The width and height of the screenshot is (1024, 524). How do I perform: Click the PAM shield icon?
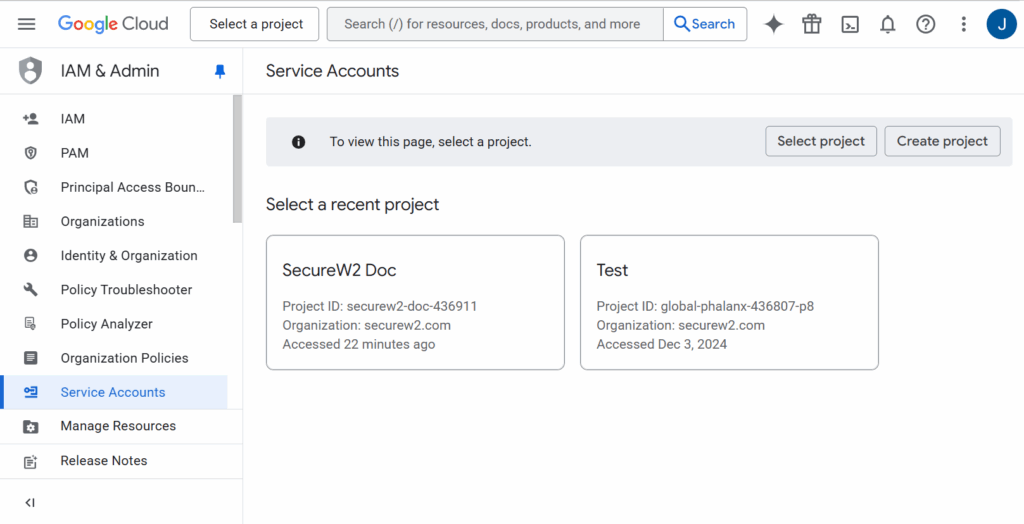coord(30,153)
